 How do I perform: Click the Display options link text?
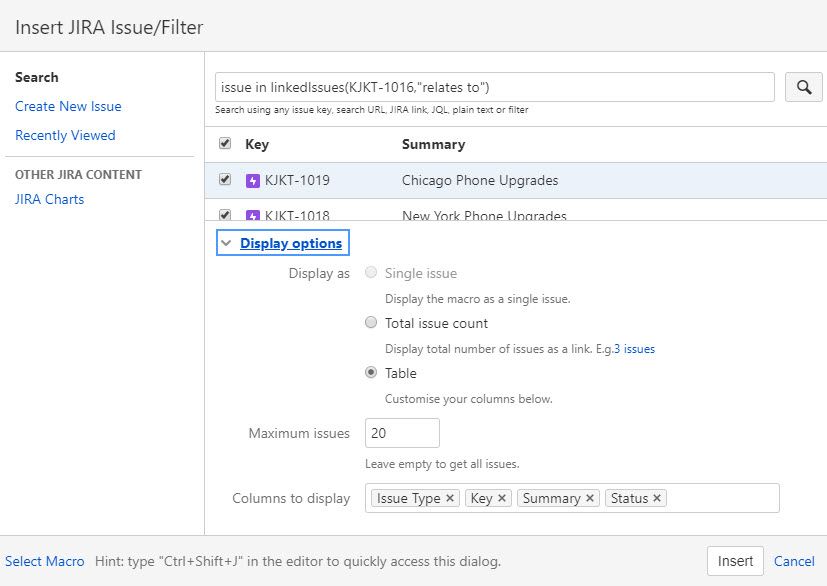point(291,243)
